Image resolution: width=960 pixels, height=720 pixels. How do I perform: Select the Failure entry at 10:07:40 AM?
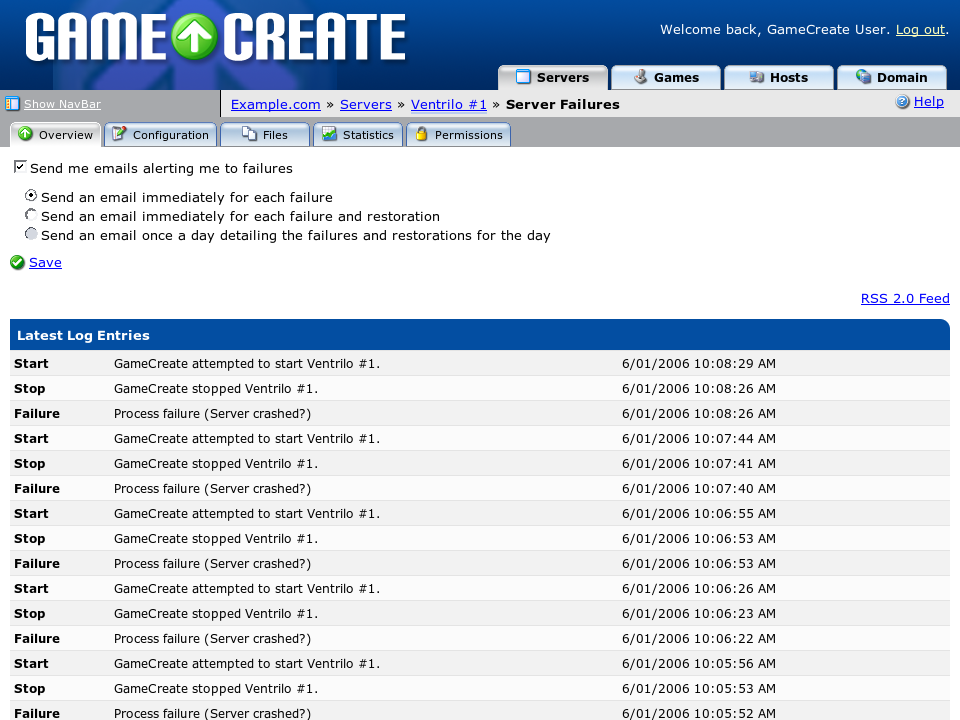click(x=479, y=489)
